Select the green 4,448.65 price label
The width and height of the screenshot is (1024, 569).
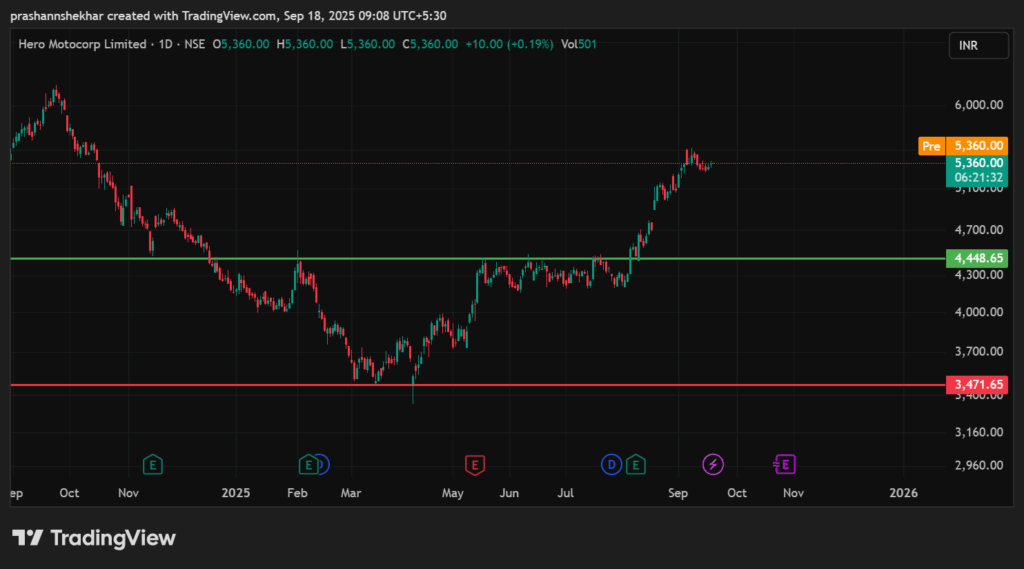click(x=978, y=259)
